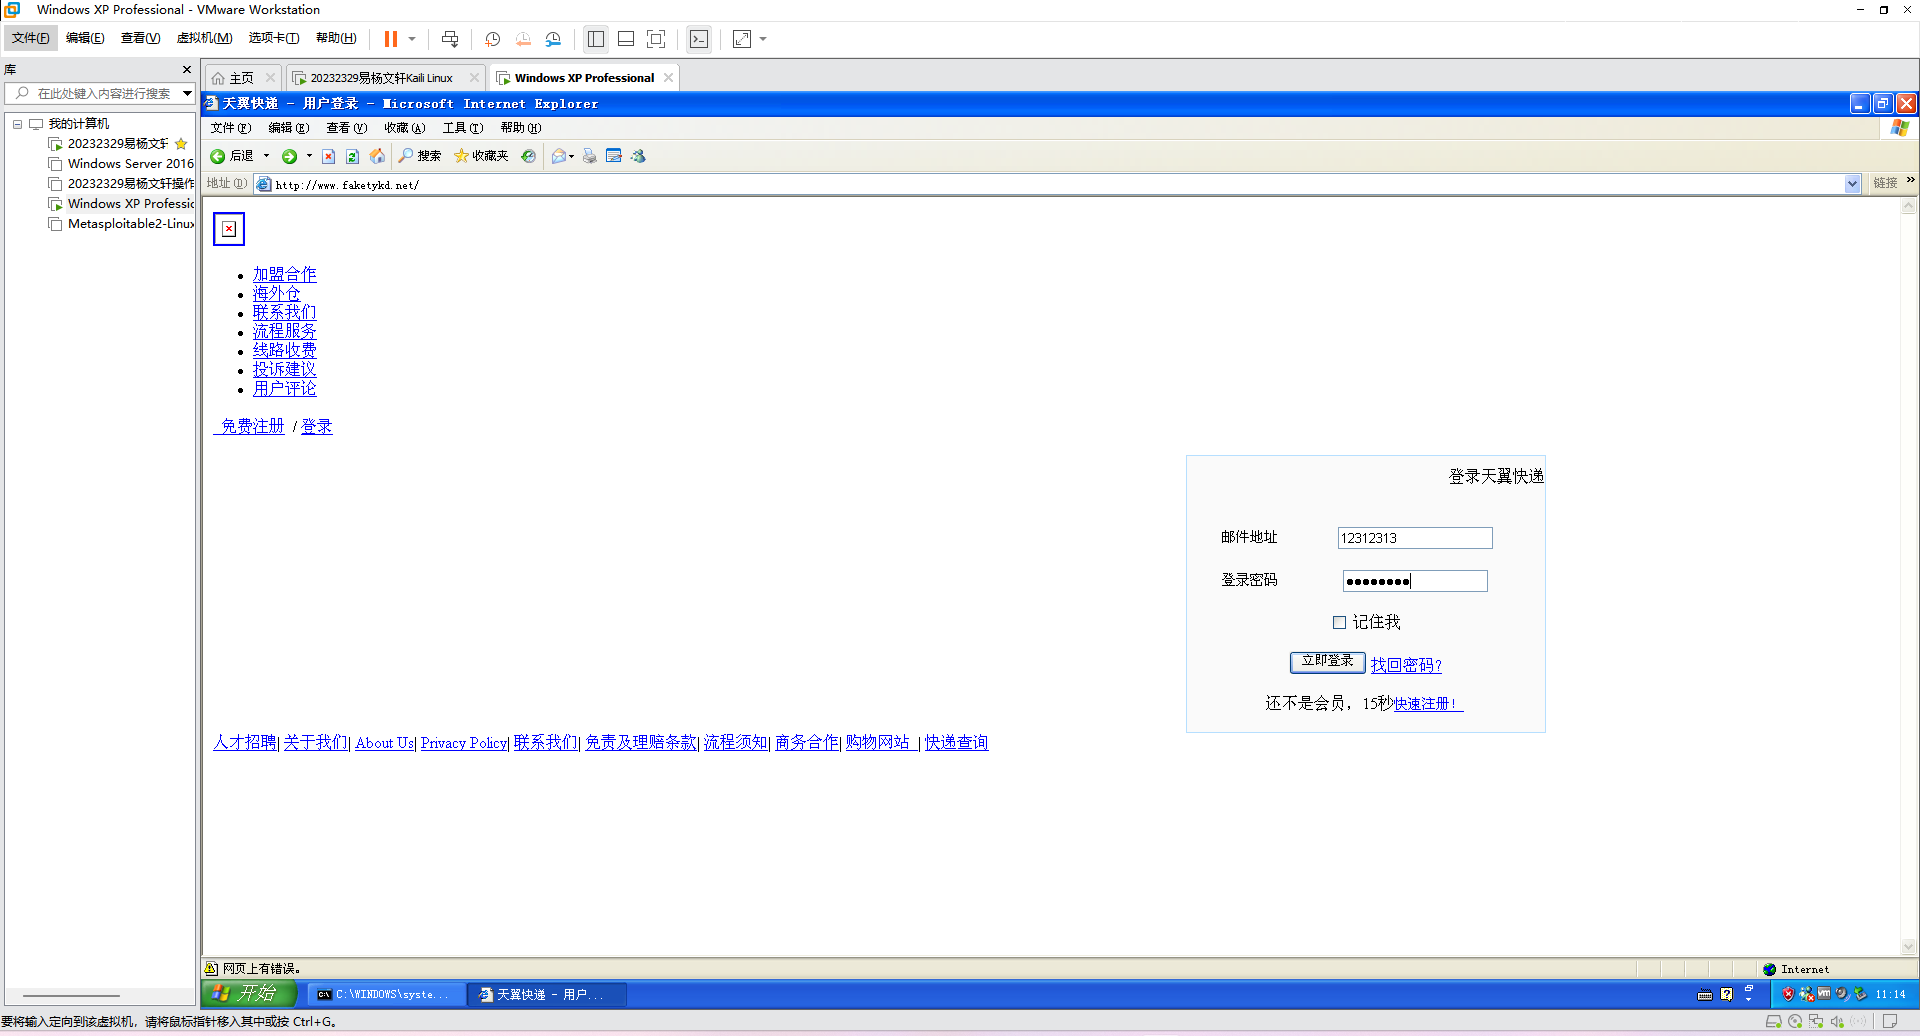Take a snapshot using the clock-plus icon
This screenshot has height=1036, width=1920.
coord(492,39)
